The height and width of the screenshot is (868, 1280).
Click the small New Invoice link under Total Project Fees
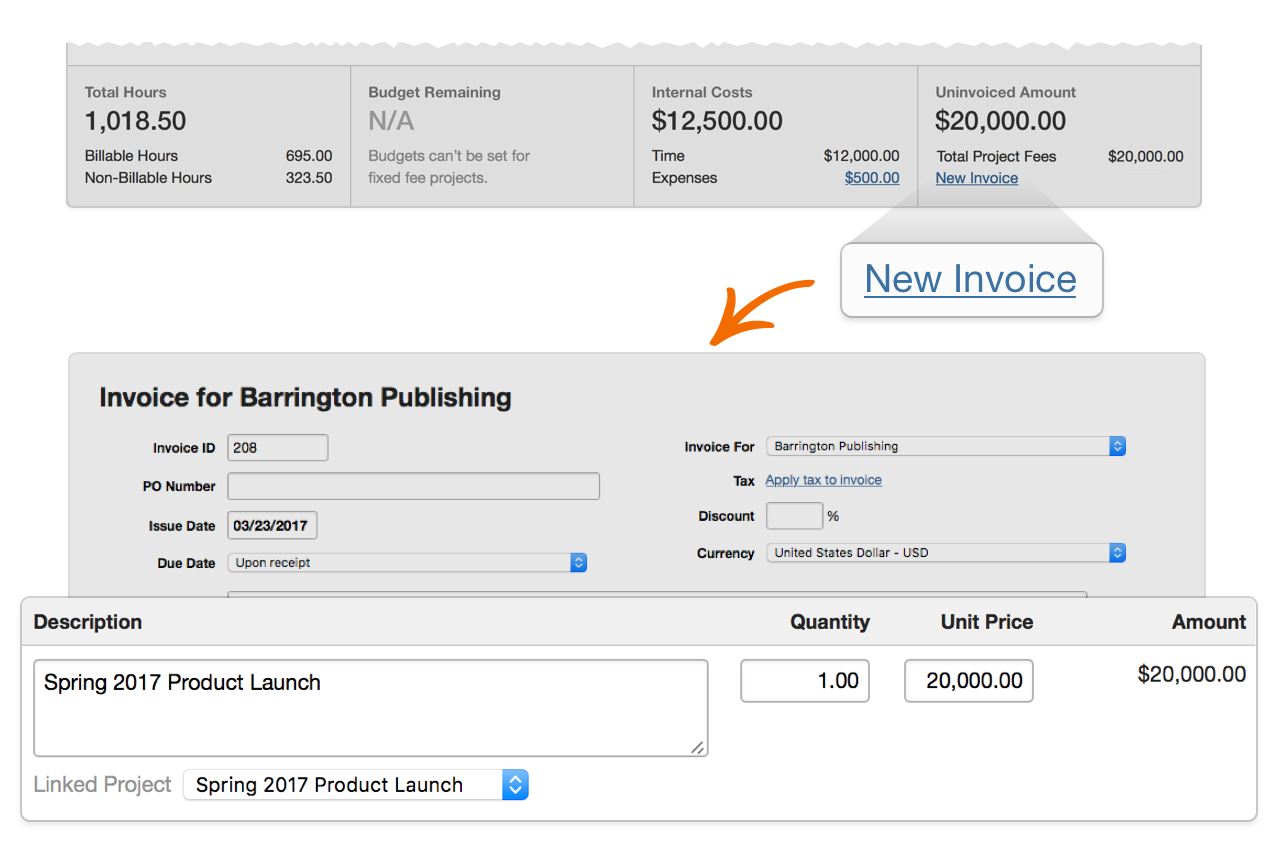pos(976,178)
